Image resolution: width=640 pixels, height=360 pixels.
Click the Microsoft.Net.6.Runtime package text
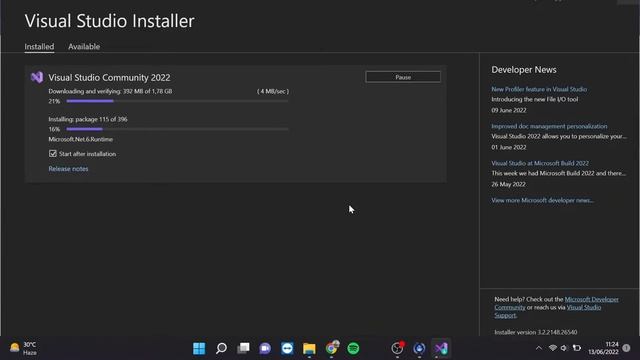[80, 139]
